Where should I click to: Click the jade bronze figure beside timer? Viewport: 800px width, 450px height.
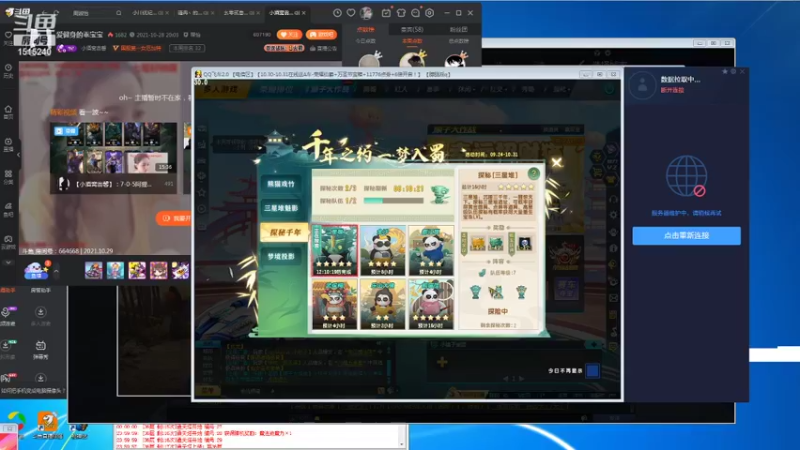coord(440,194)
